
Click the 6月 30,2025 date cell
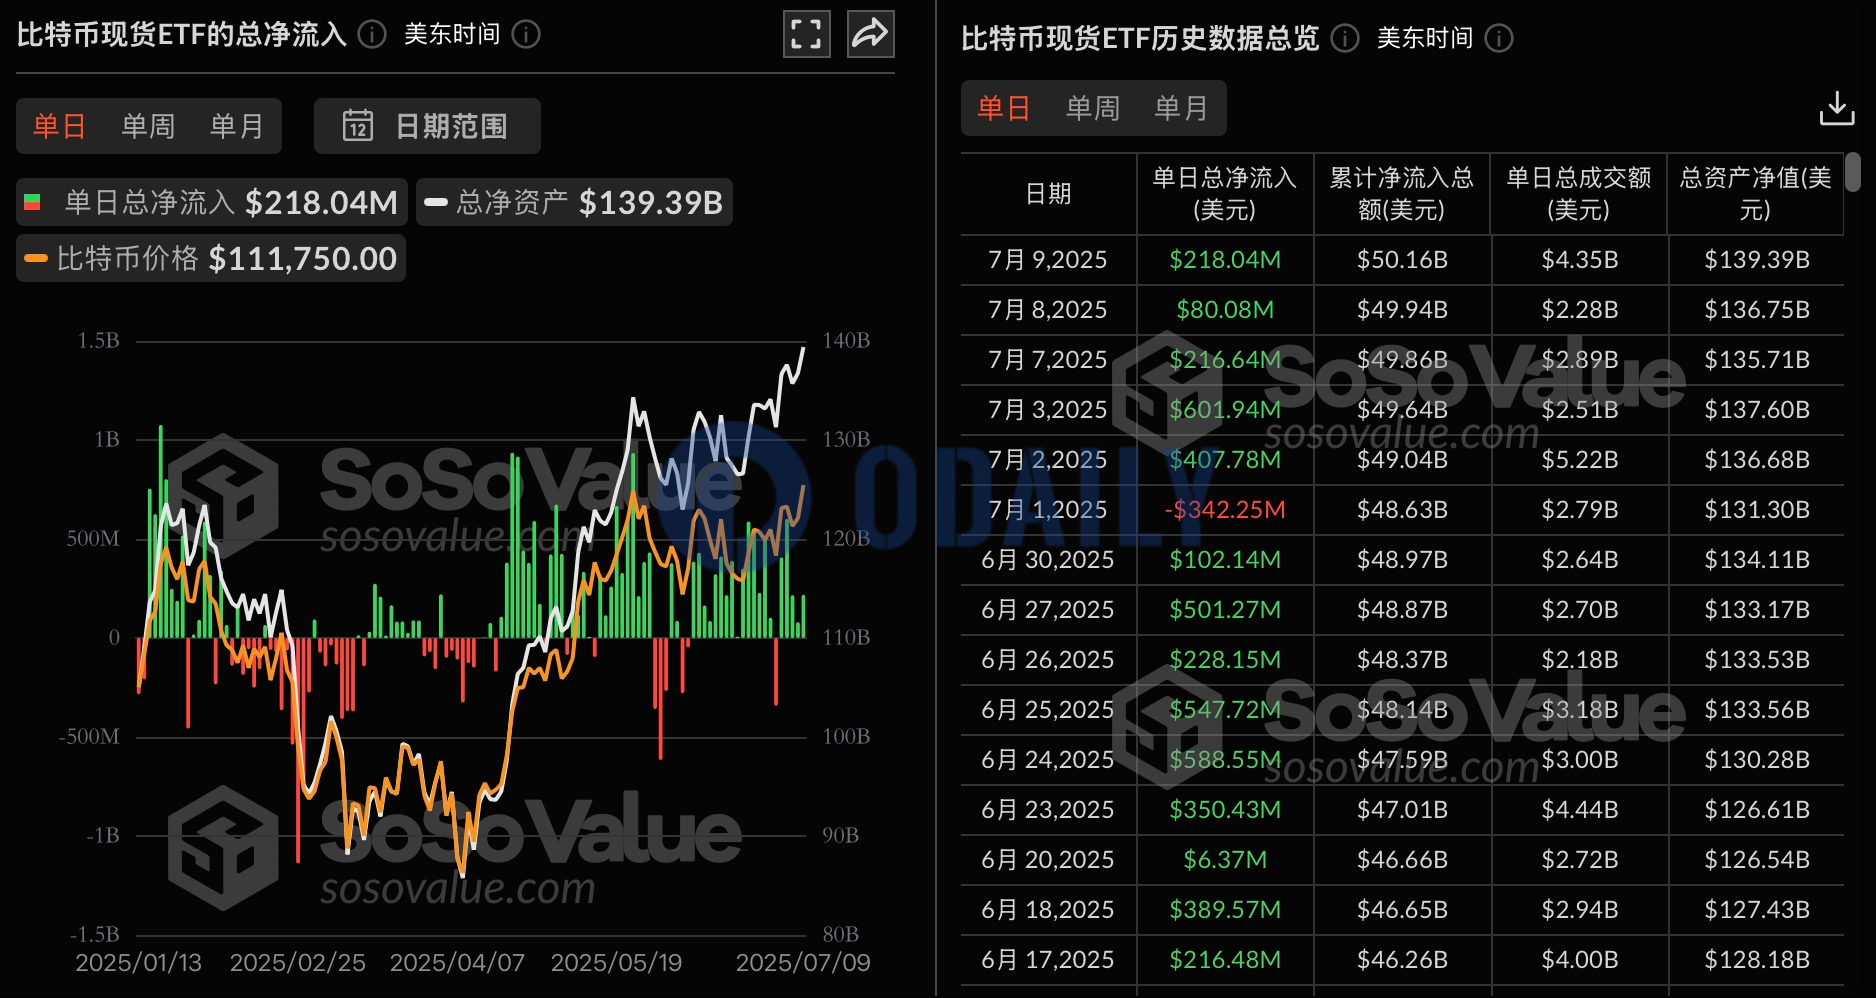click(x=1048, y=560)
